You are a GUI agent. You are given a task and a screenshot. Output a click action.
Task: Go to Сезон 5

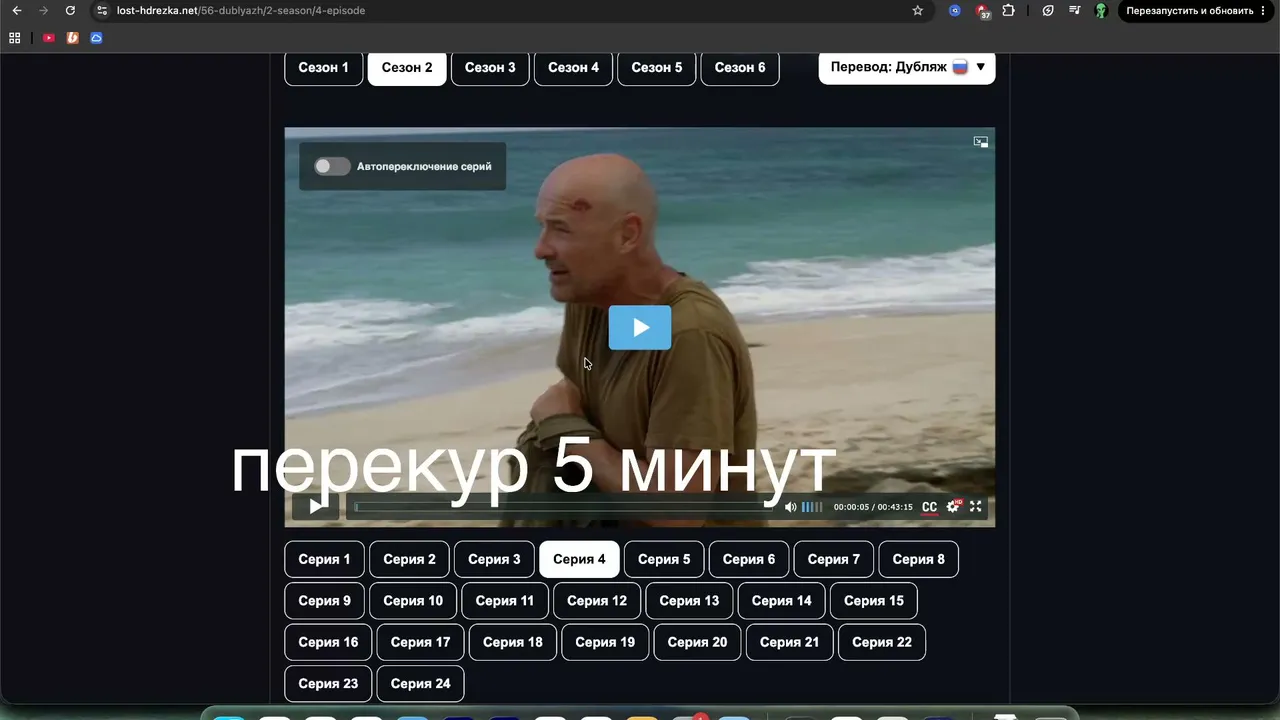pos(657,67)
